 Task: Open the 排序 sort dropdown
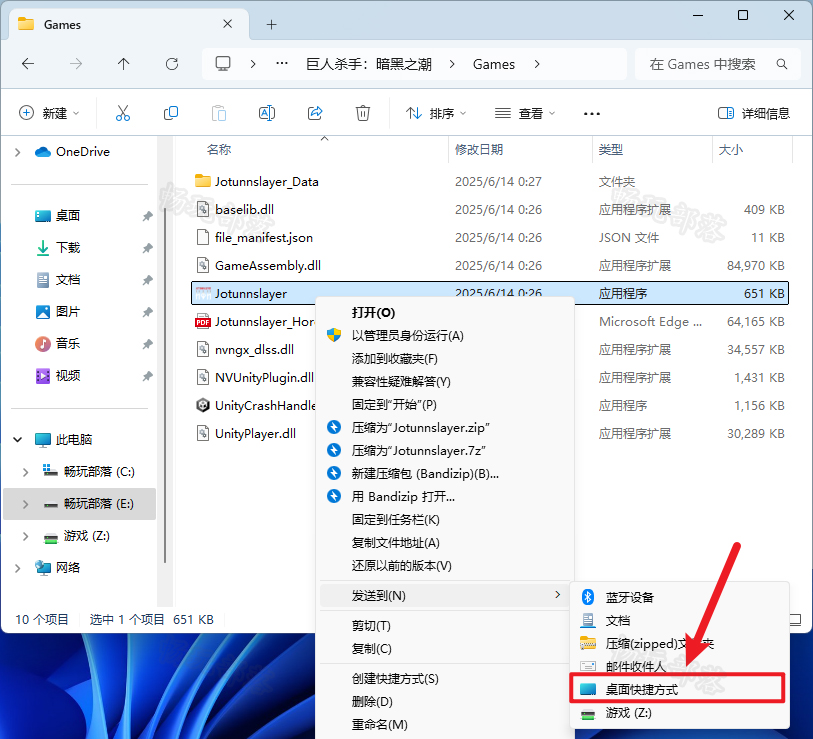pos(436,113)
